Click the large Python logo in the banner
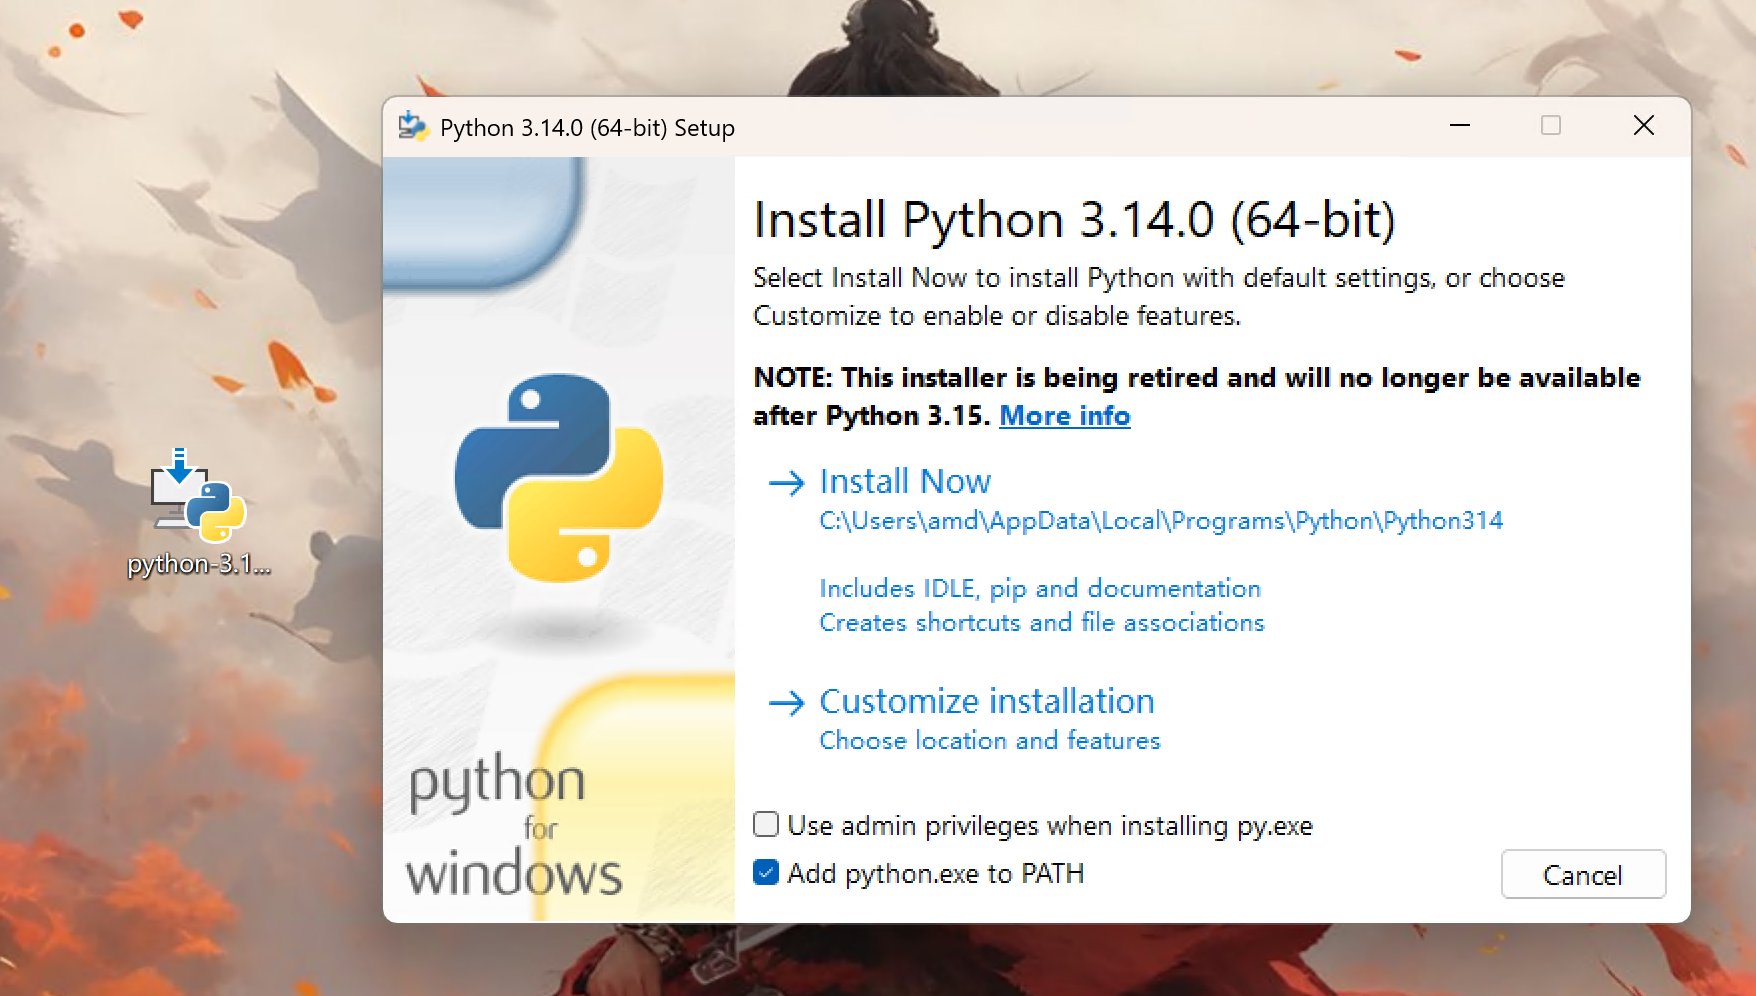1756x996 pixels. [558, 478]
